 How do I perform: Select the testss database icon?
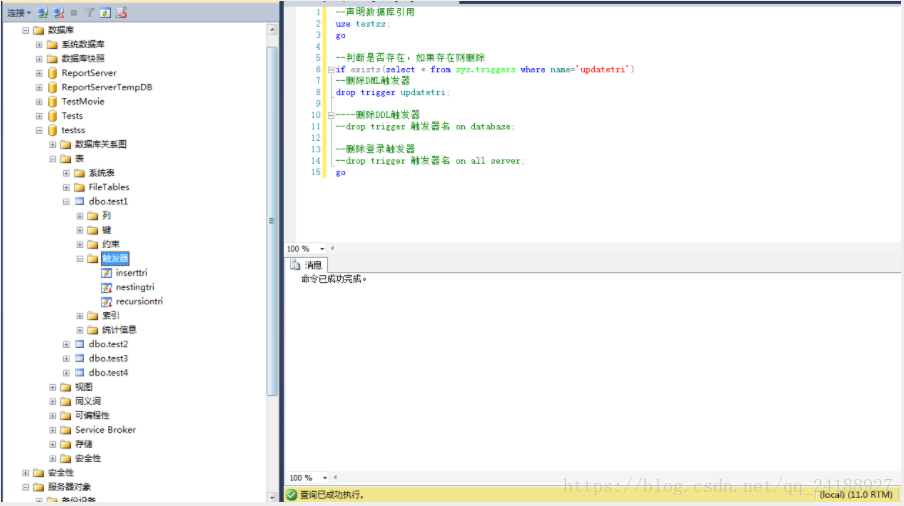point(52,130)
